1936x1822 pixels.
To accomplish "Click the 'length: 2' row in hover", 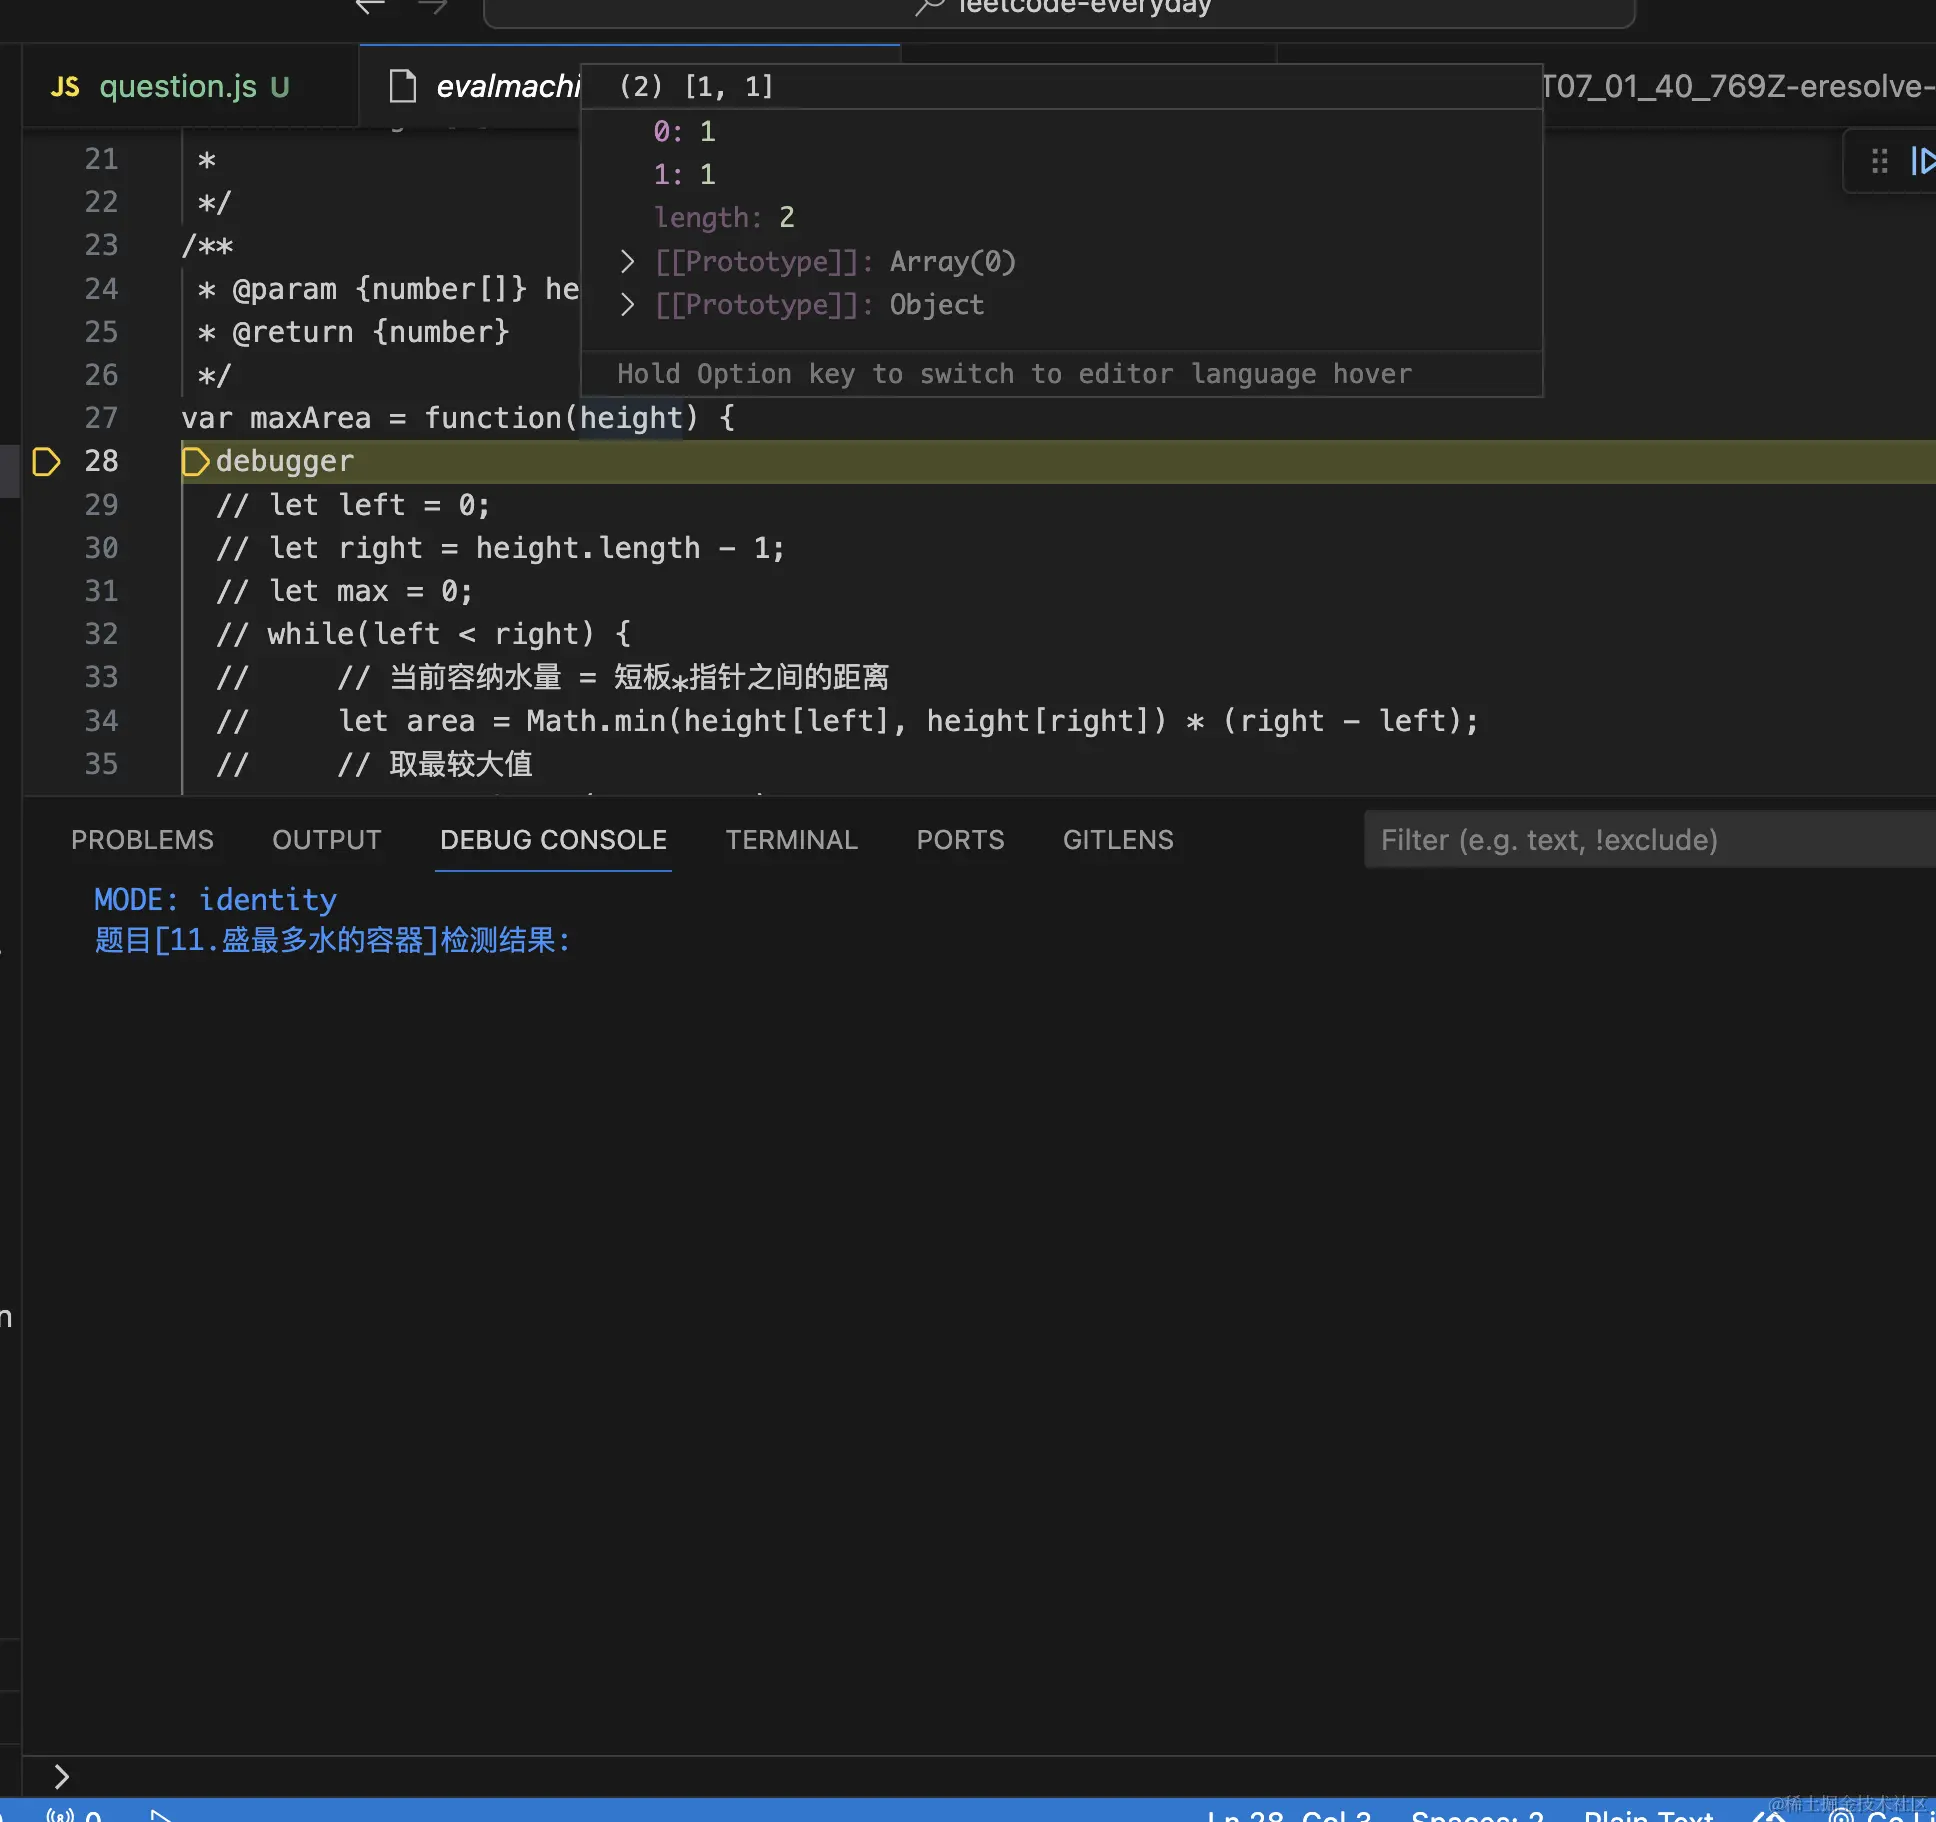I will (724, 218).
